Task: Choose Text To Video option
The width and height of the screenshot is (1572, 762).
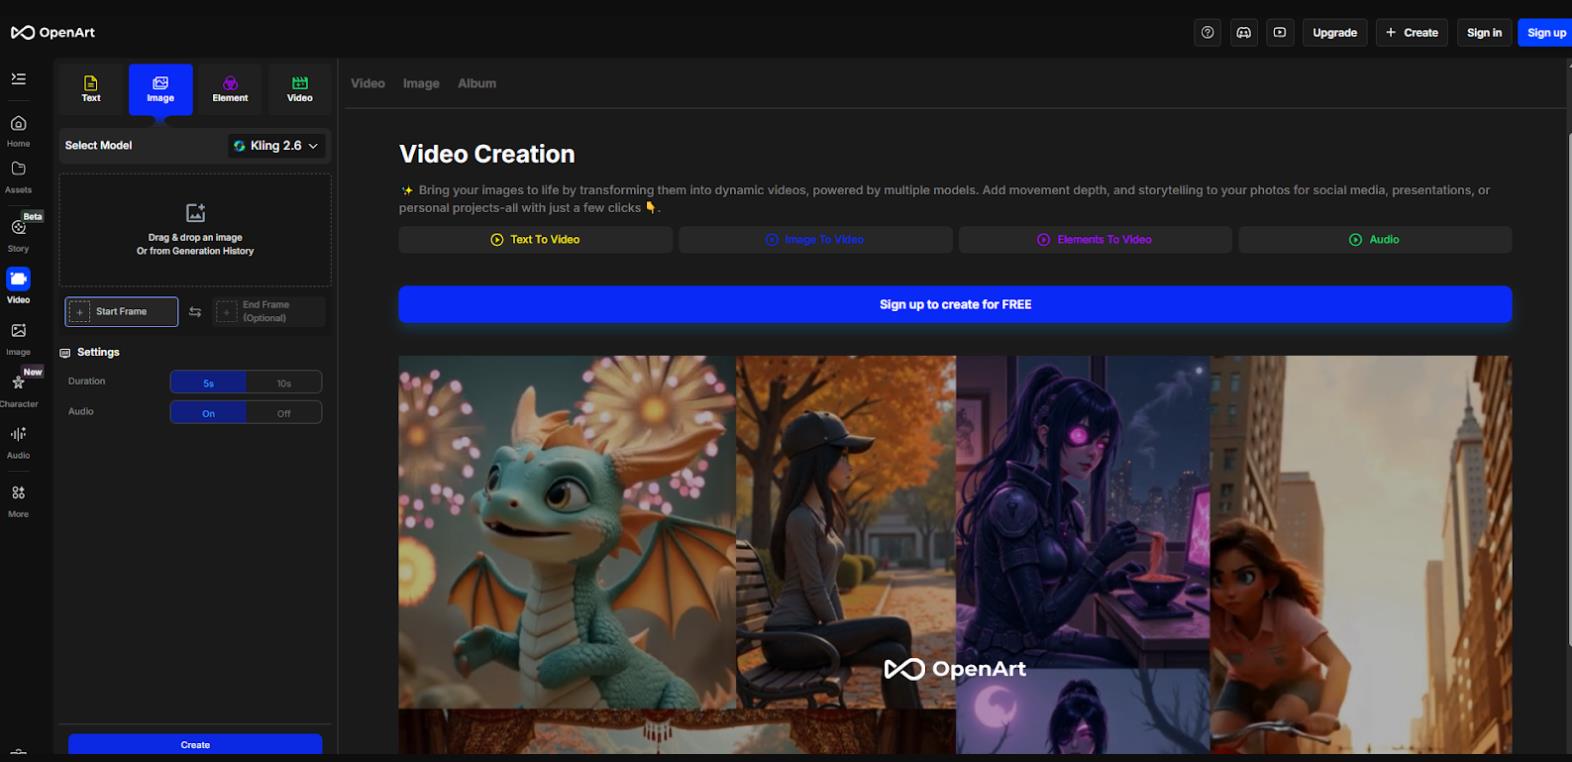Action: coord(535,240)
